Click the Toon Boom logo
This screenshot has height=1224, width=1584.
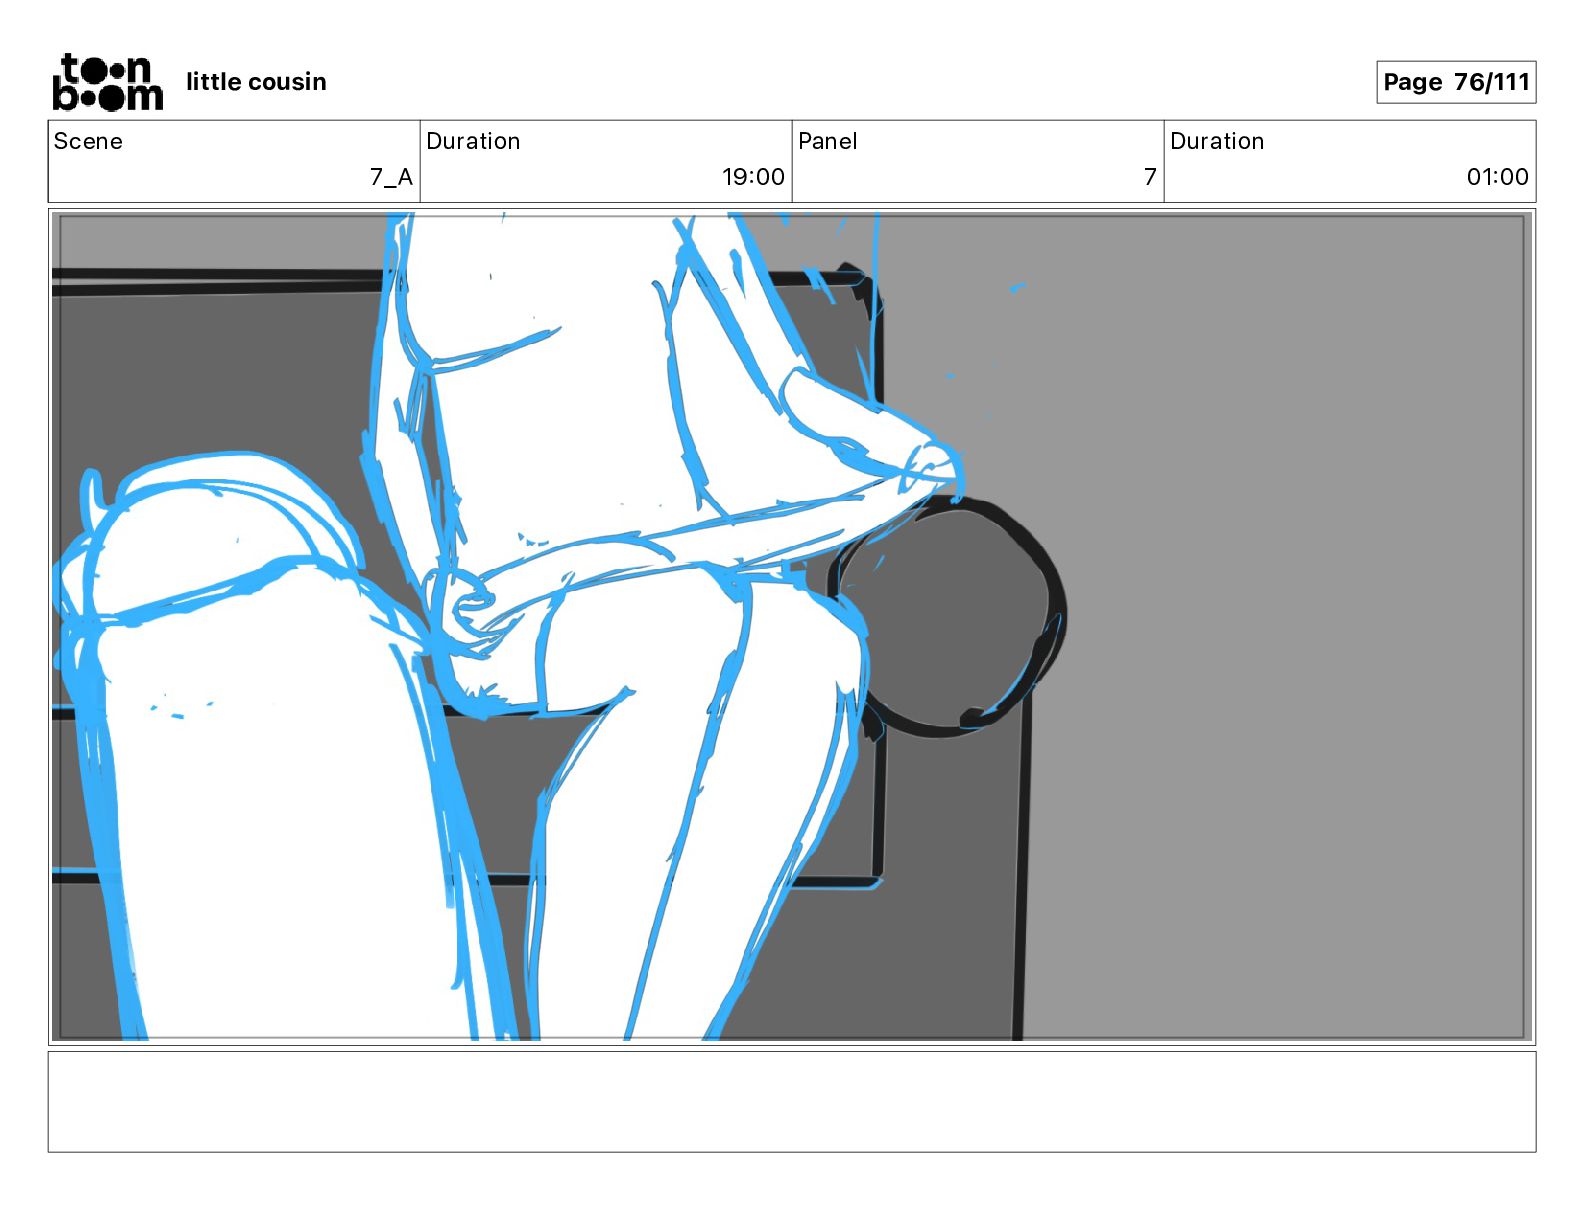pos(107,82)
